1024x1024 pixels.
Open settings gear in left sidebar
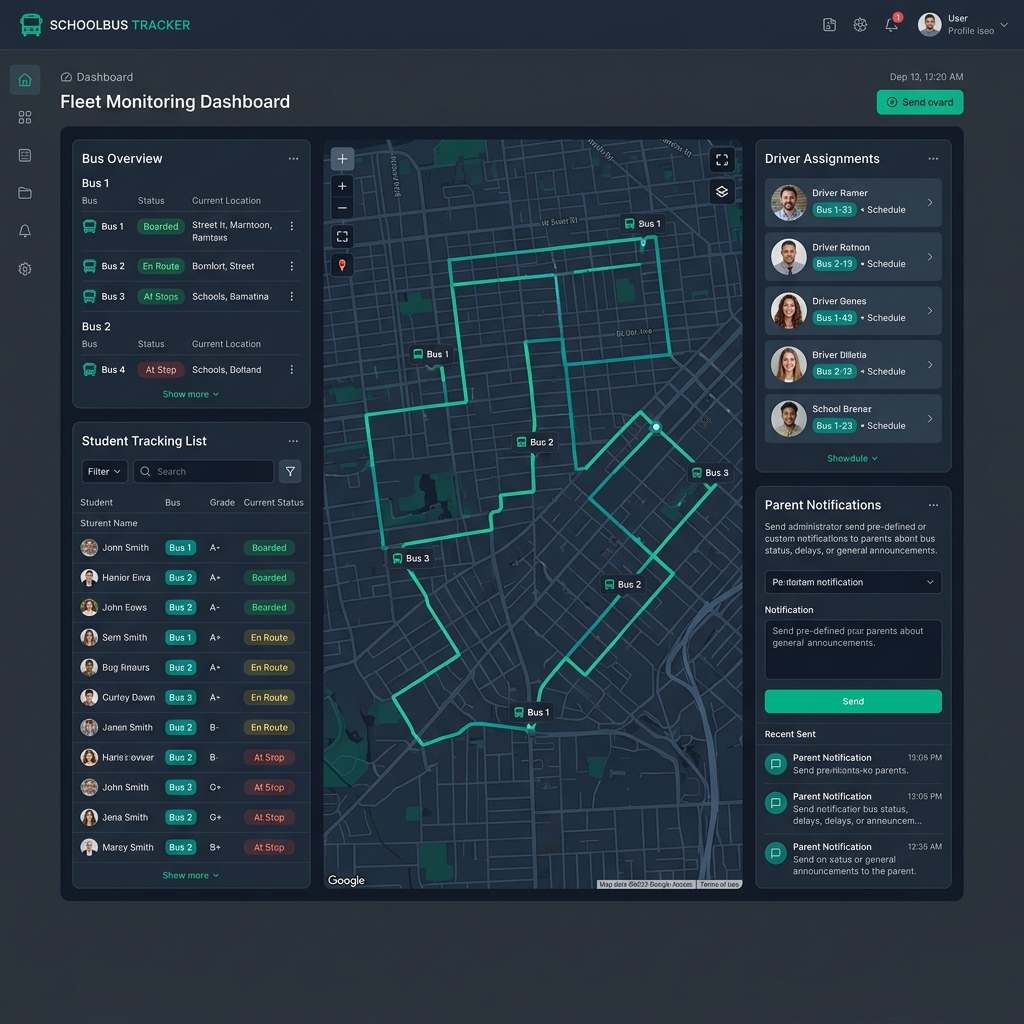pos(25,269)
